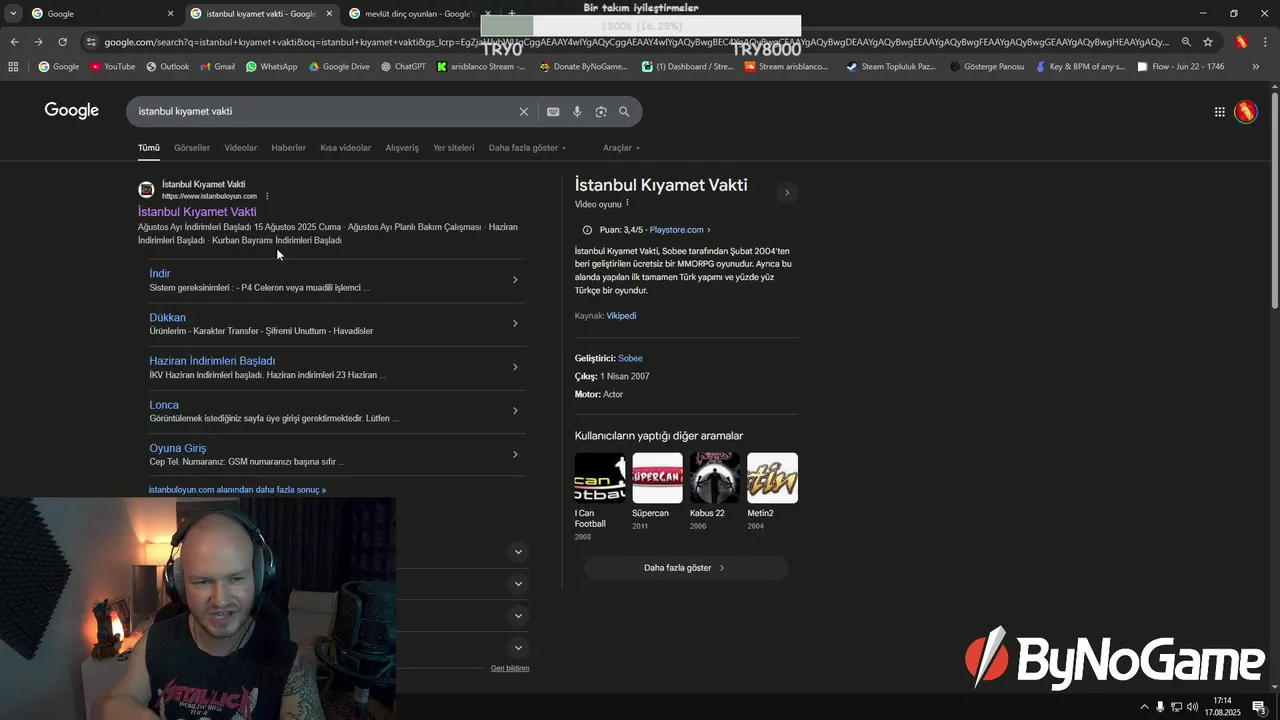The width and height of the screenshot is (1280, 720).
Task: Switch to the Yer siteleri tab
Action: [x=454, y=148]
